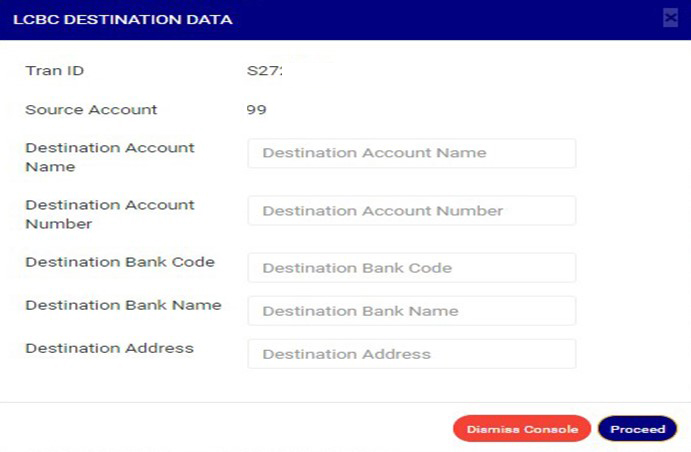Click the empty footer area left of Dismiss Console
The width and height of the screenshot is (691, 452).
click(220, 429)
